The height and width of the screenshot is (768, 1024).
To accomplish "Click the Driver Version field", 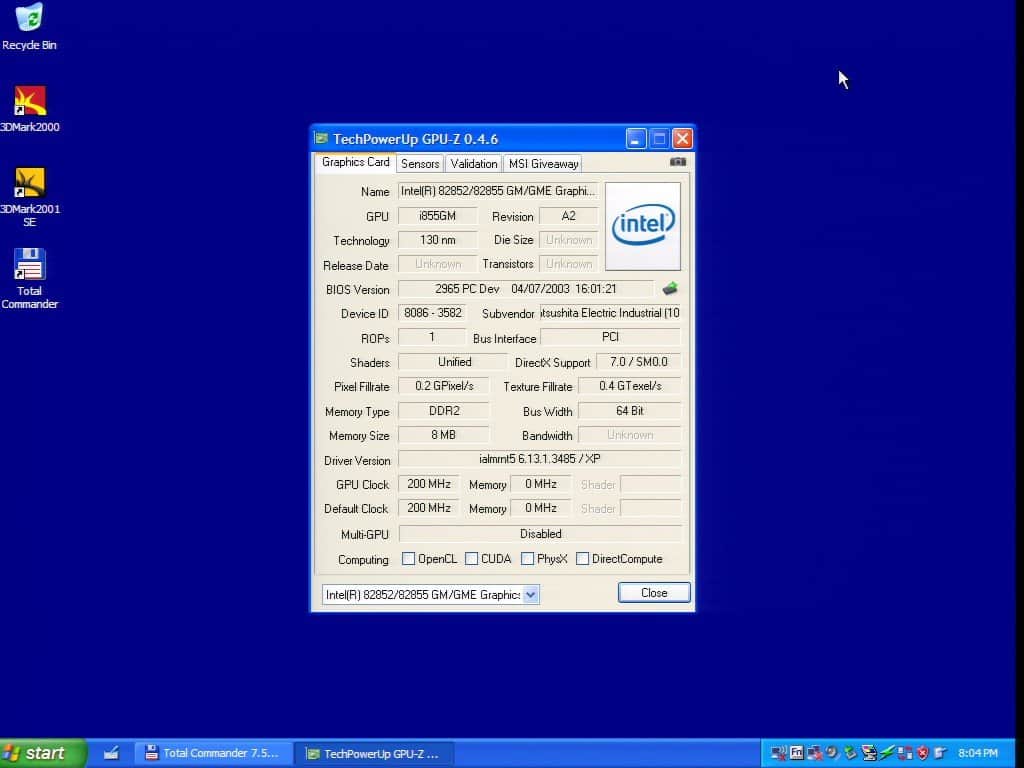I will click(x=539, y=458).
